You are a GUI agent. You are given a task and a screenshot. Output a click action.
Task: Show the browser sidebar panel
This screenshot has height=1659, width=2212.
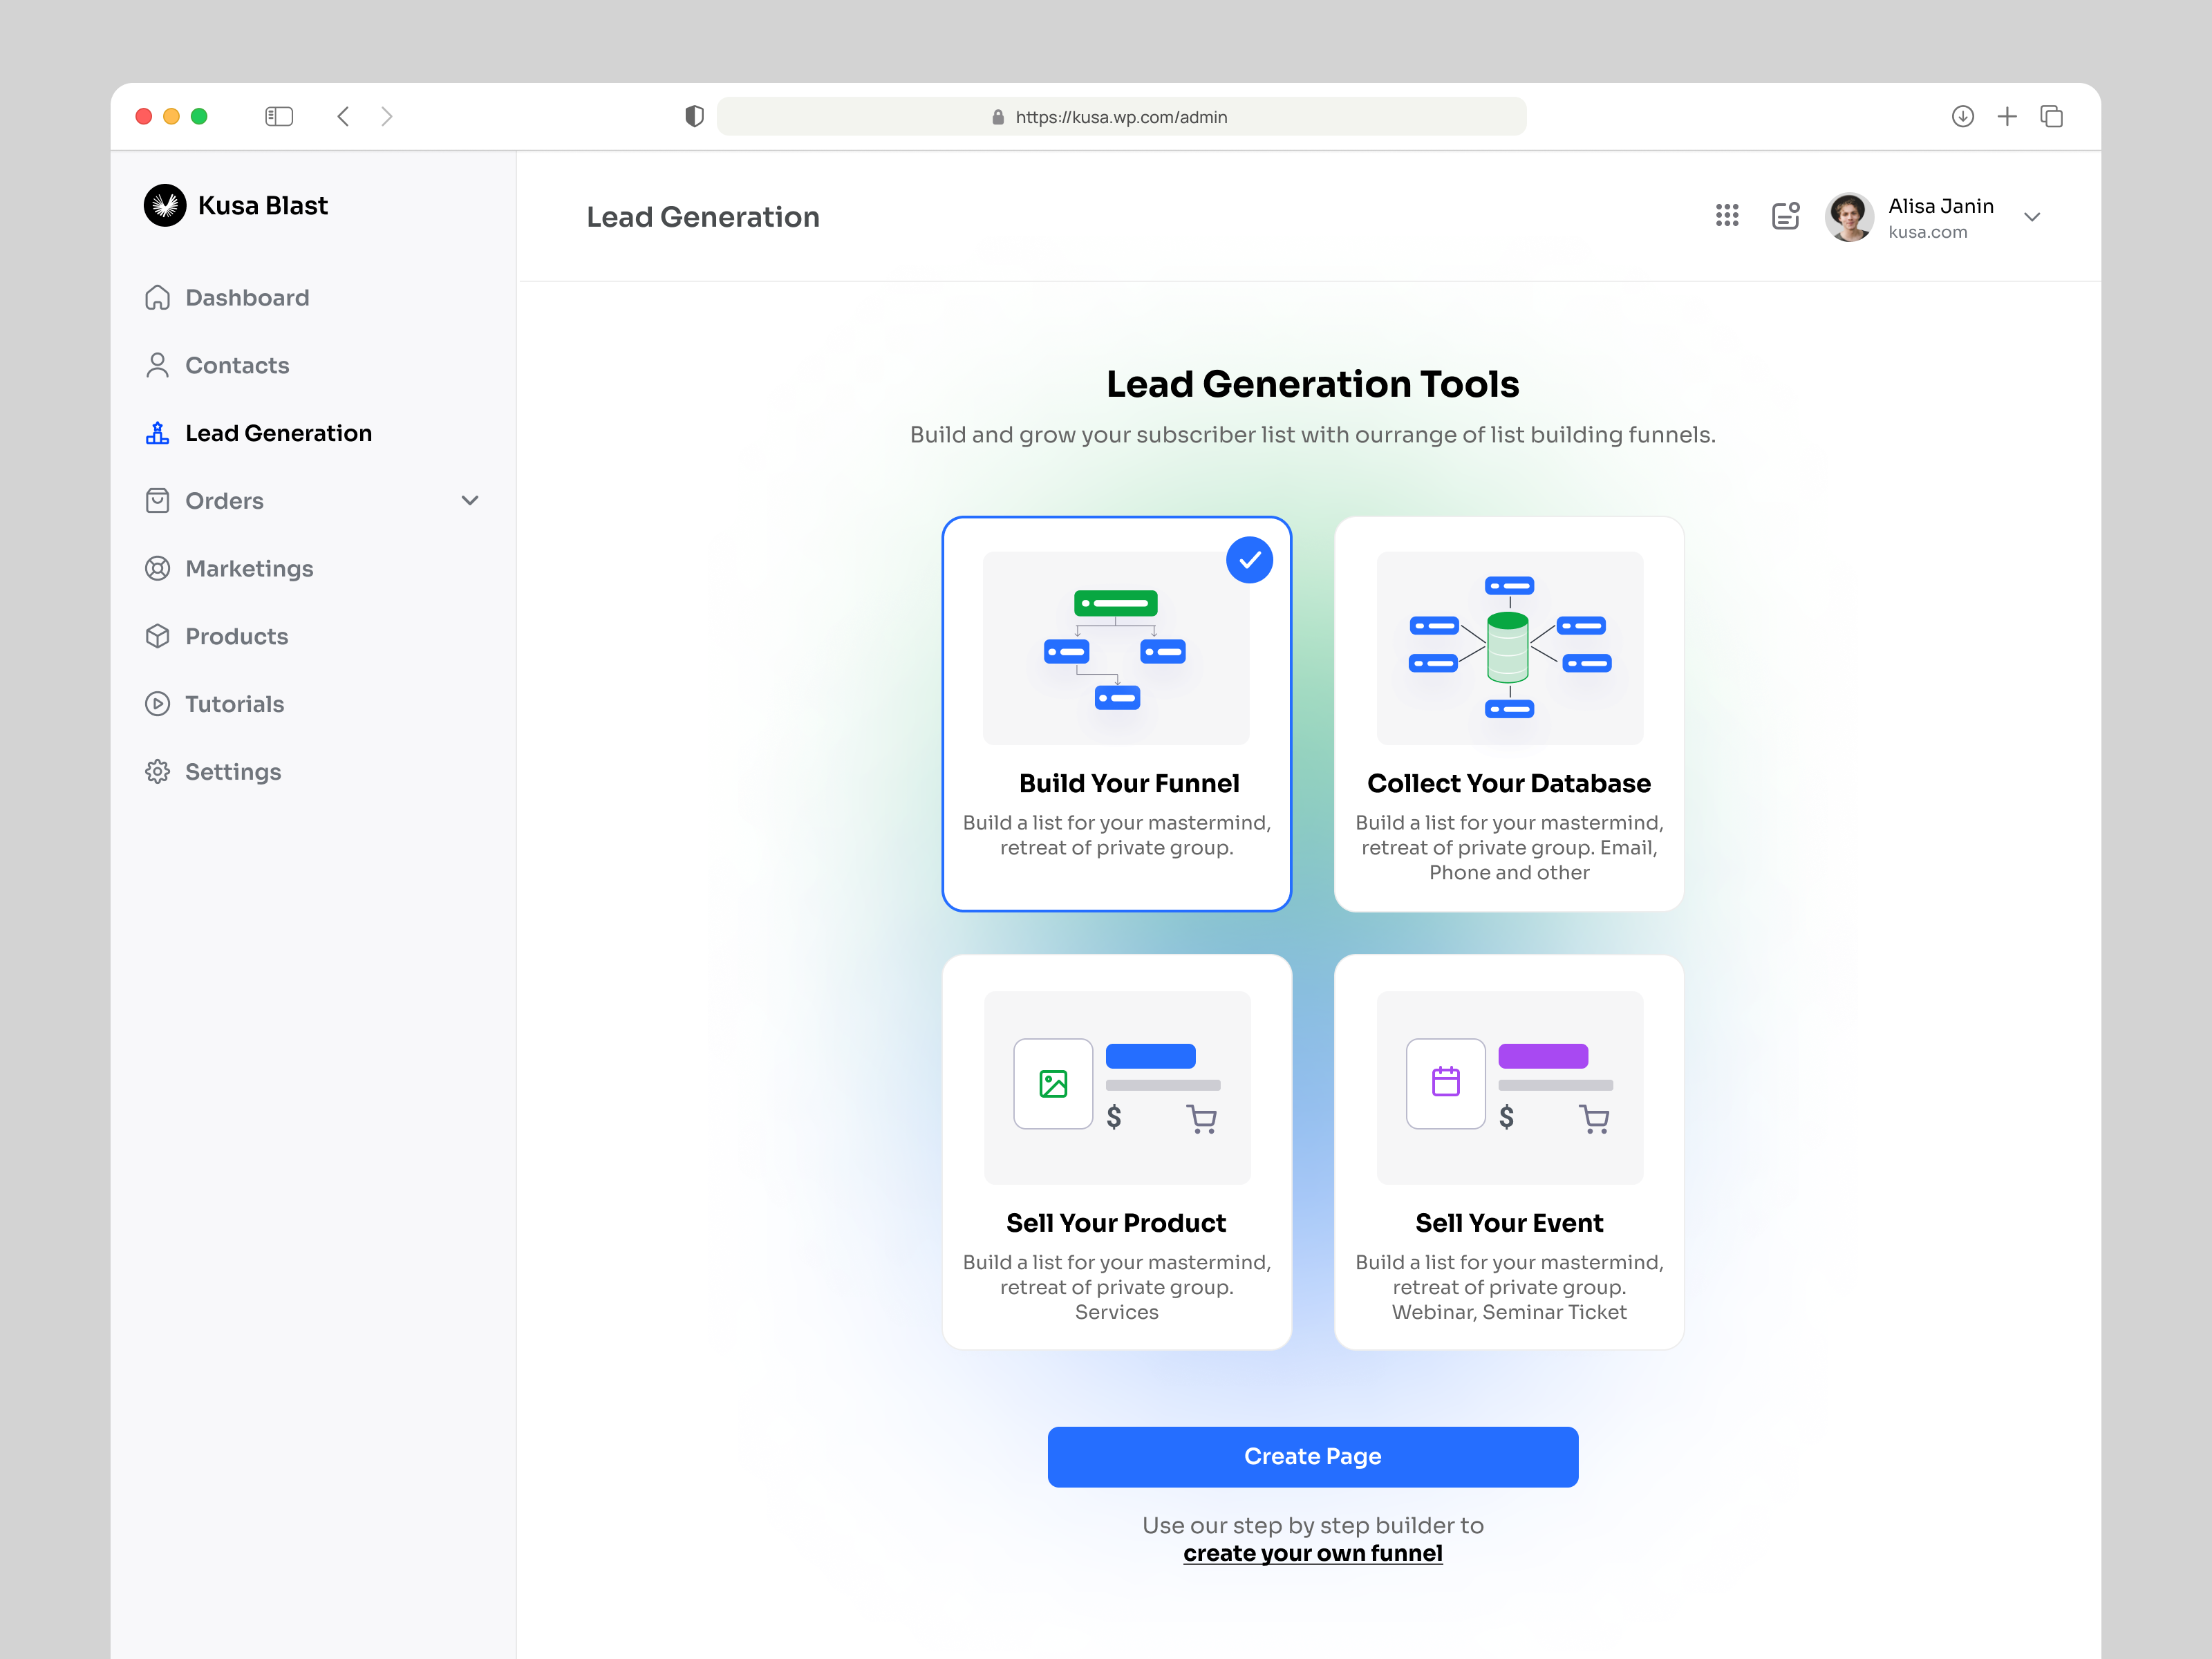click(280, 116)
